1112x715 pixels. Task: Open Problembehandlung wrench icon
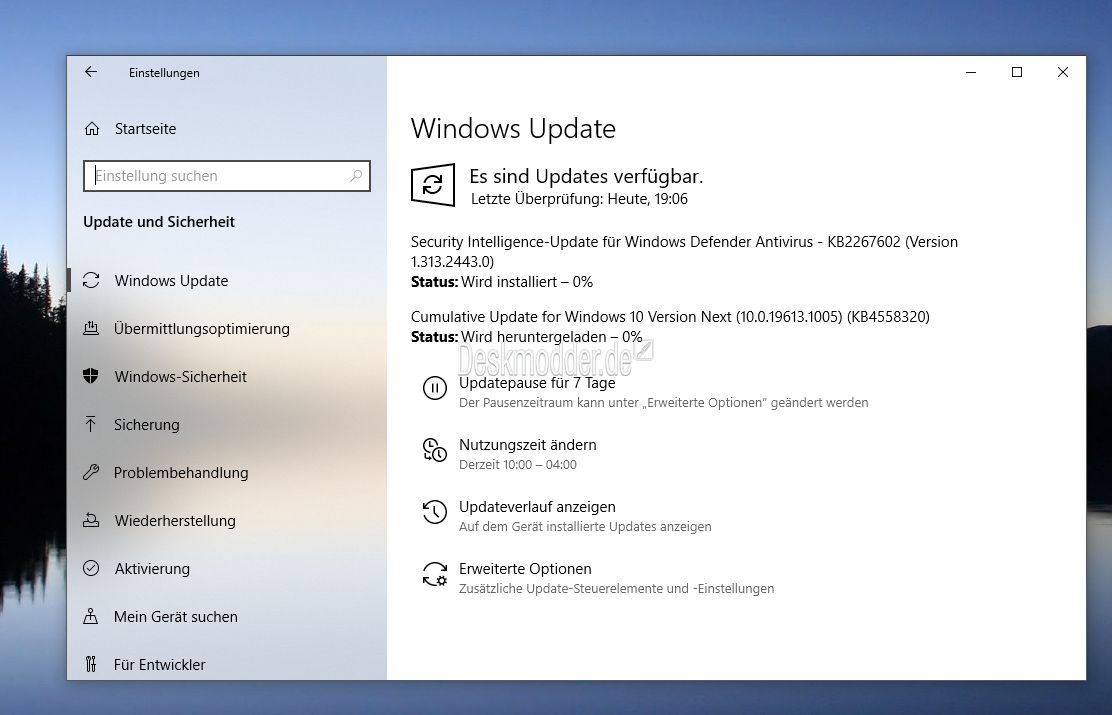[91, 472]
